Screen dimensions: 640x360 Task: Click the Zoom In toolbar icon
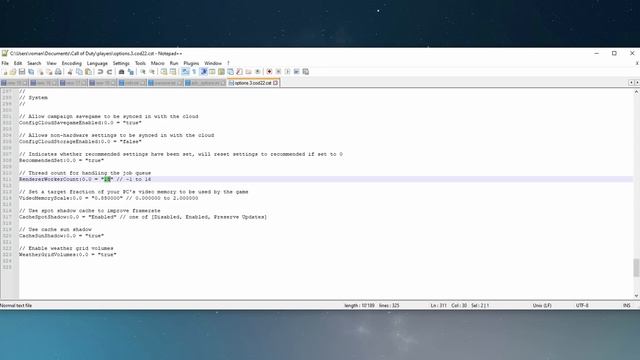point(143,72)
